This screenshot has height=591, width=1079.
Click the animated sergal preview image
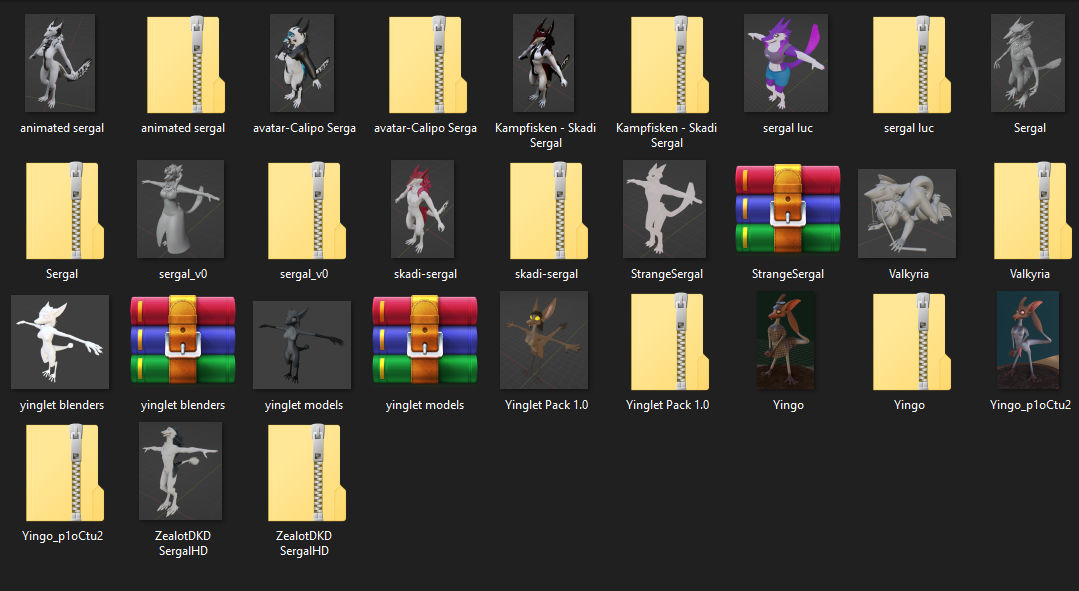pyautogui.click(x=60, y=63)
